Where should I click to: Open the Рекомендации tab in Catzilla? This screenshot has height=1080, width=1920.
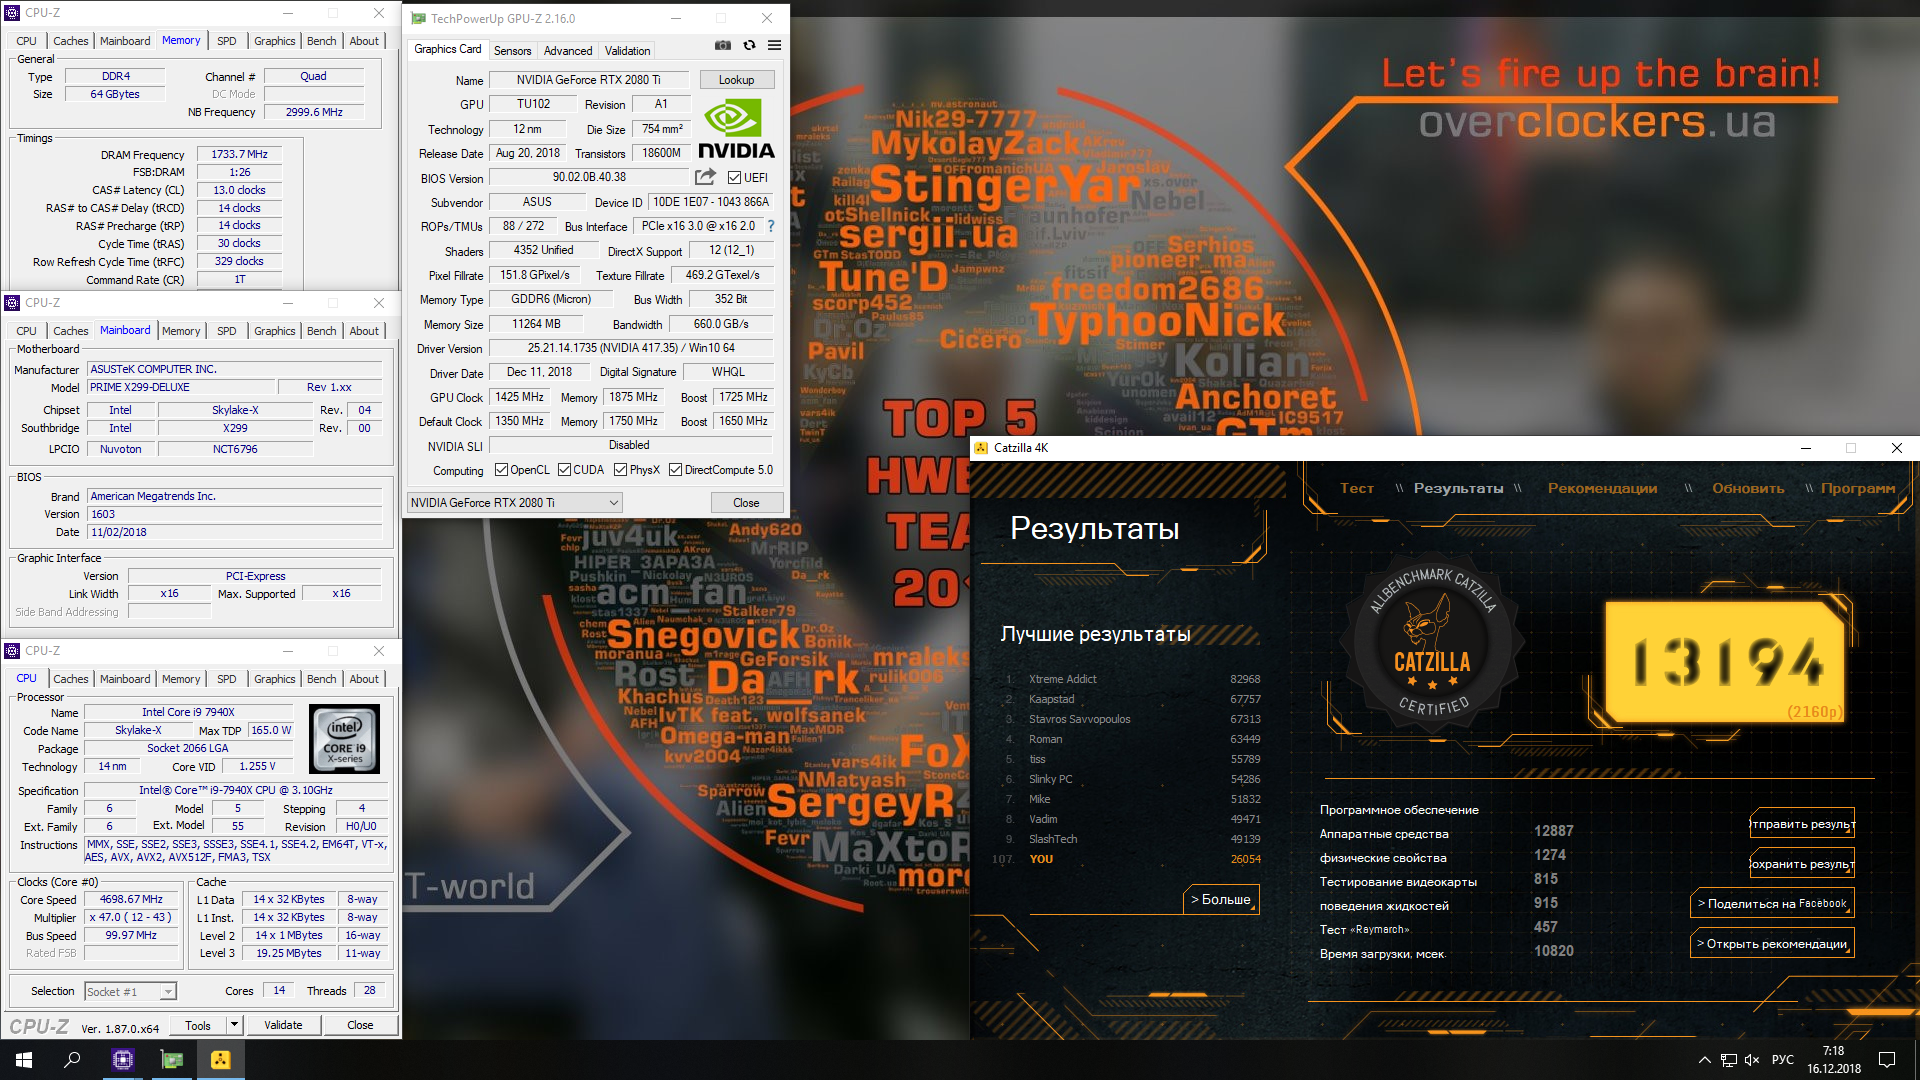tap(1602, 488)
